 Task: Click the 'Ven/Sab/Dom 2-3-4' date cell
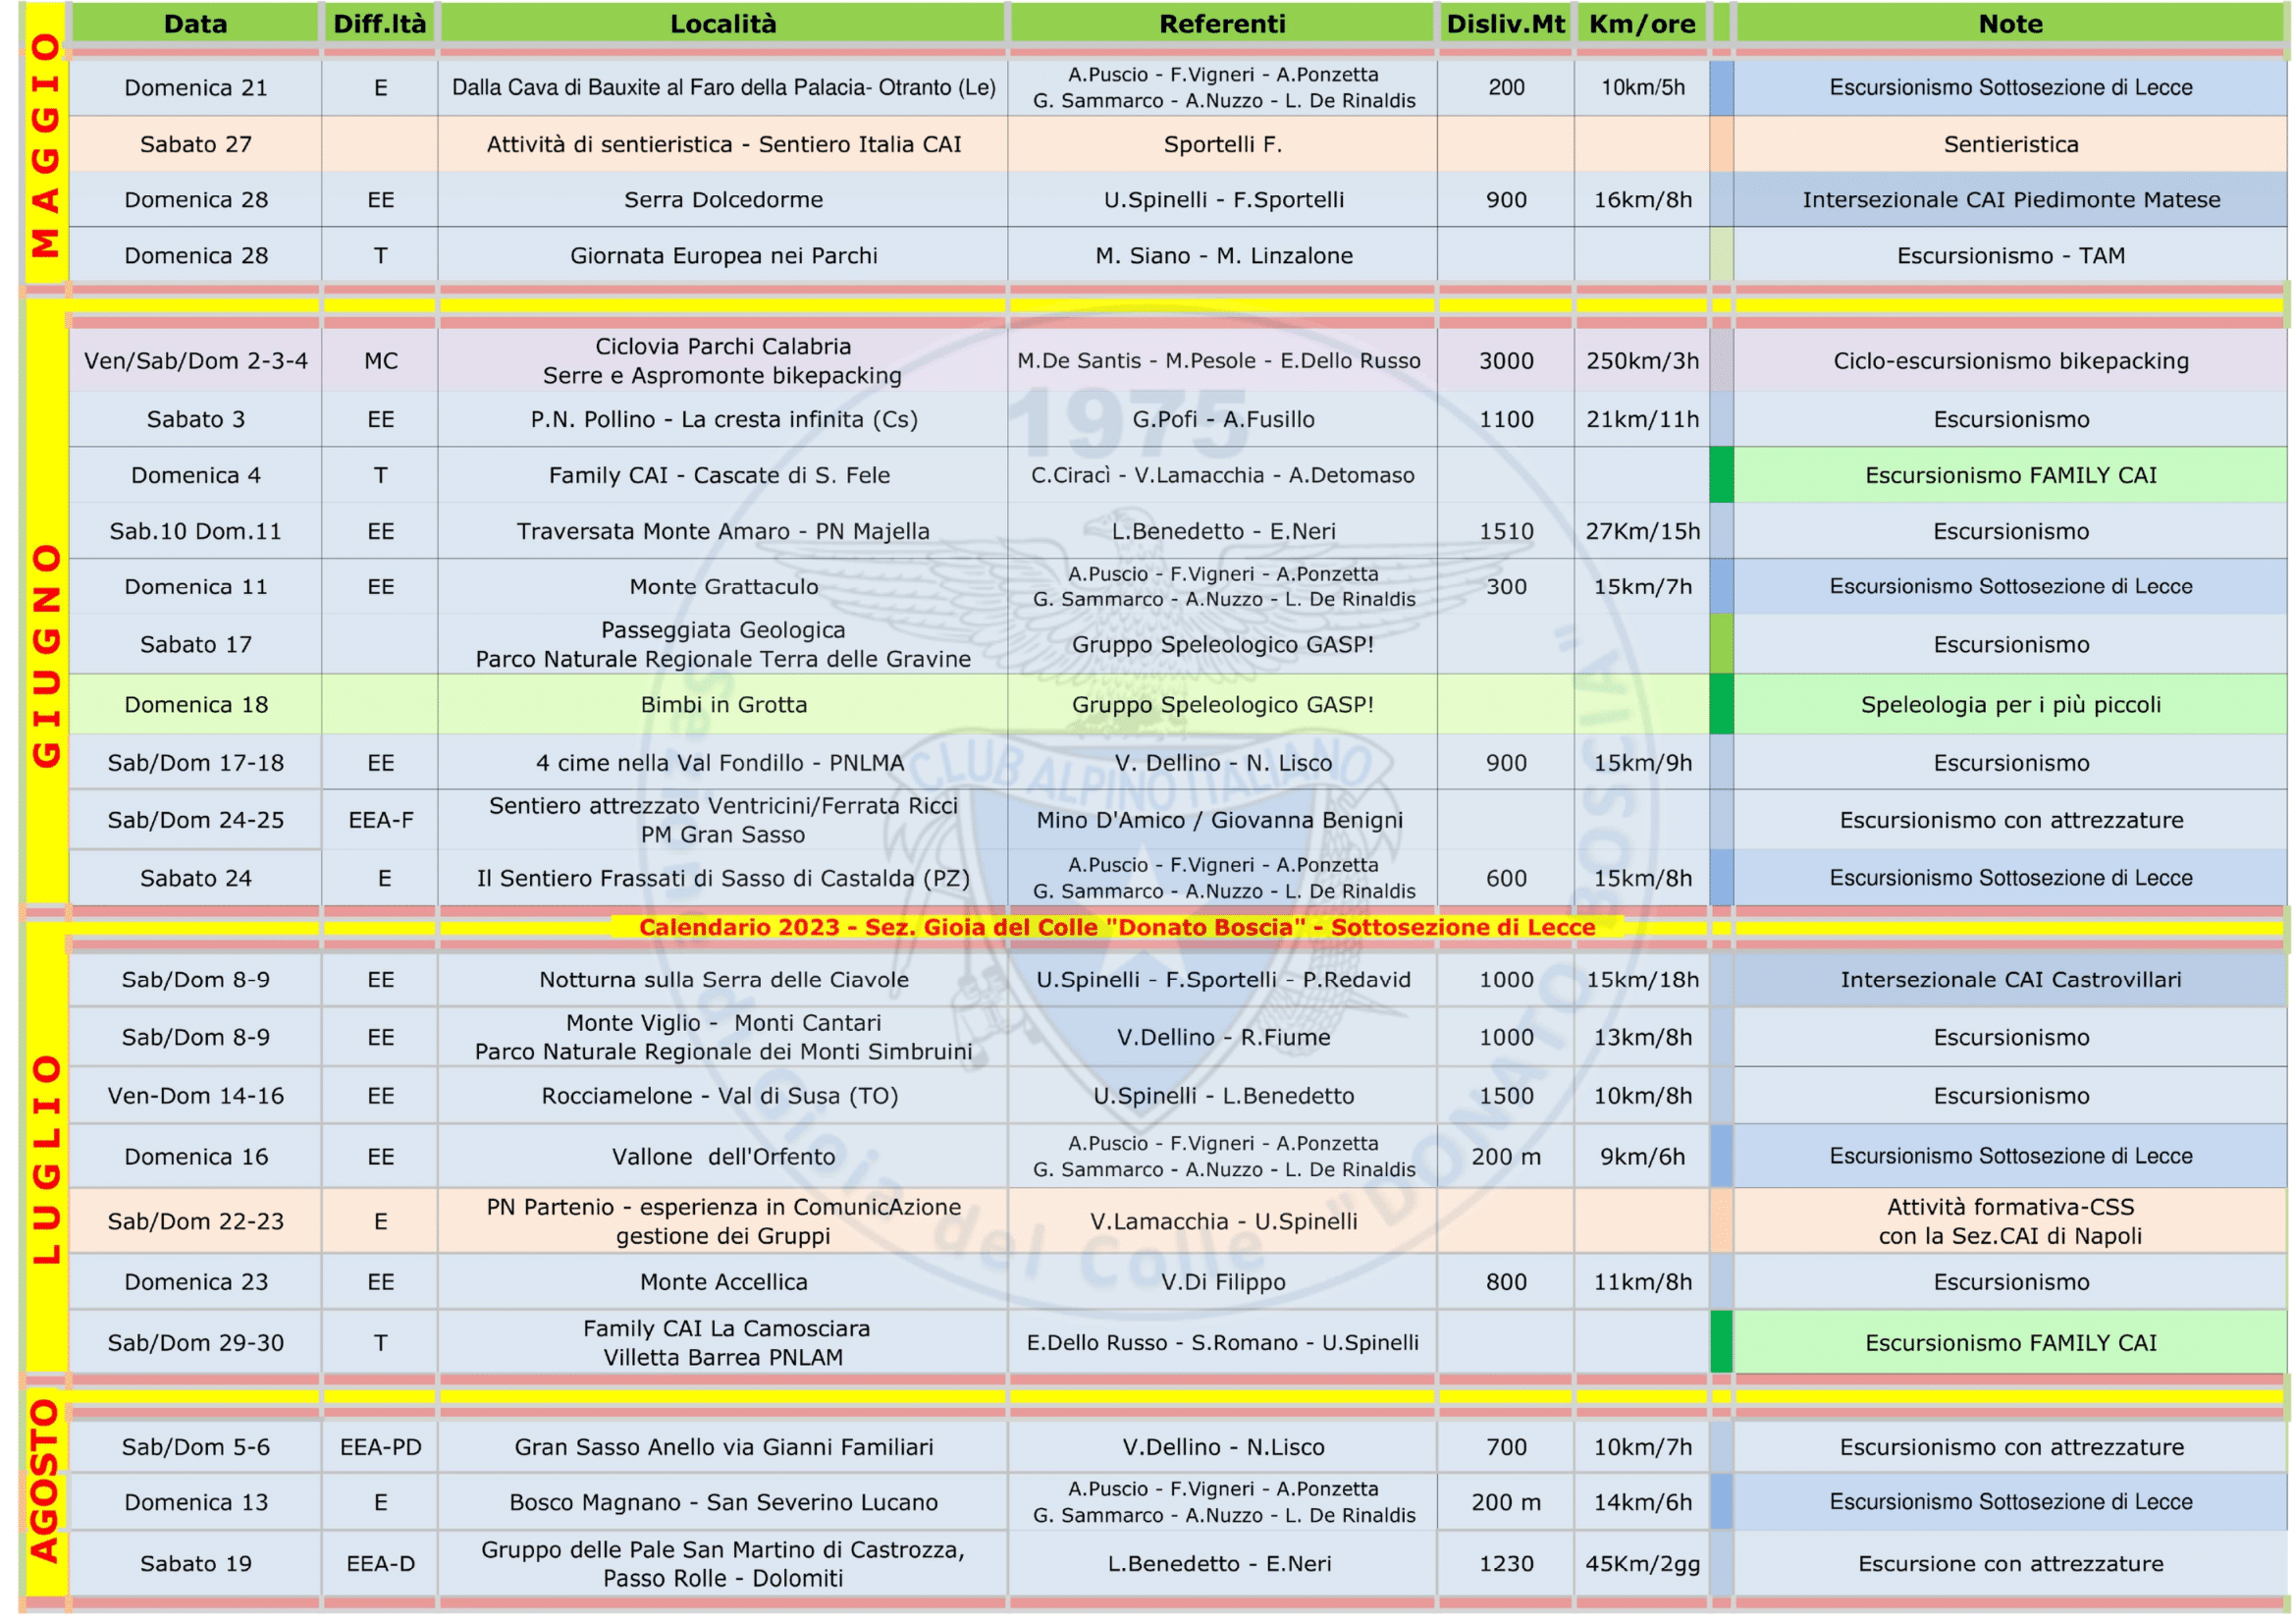click(x=196, y=361)
